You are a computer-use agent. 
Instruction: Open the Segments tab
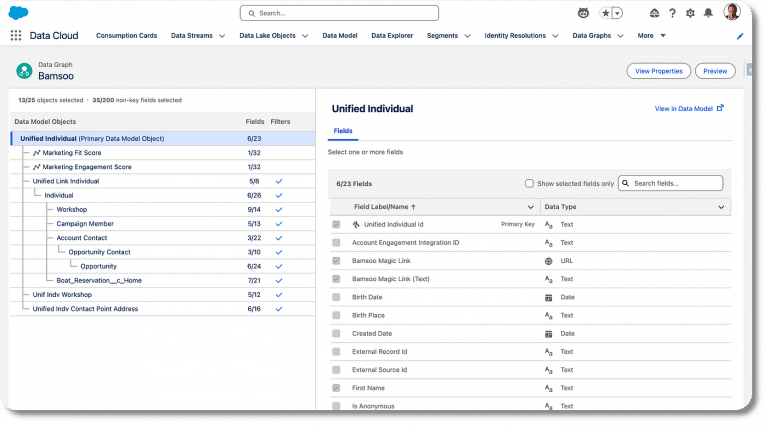[442, 36]
